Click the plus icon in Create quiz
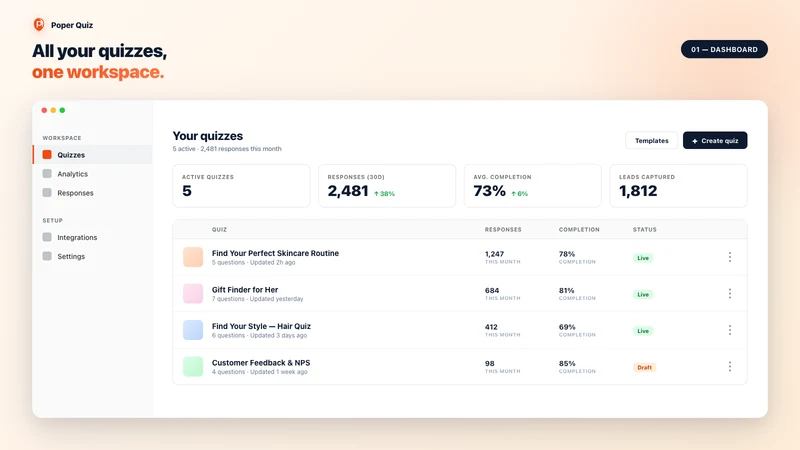The width and height of the screenshot is (800, 450). tap(694, 141)
